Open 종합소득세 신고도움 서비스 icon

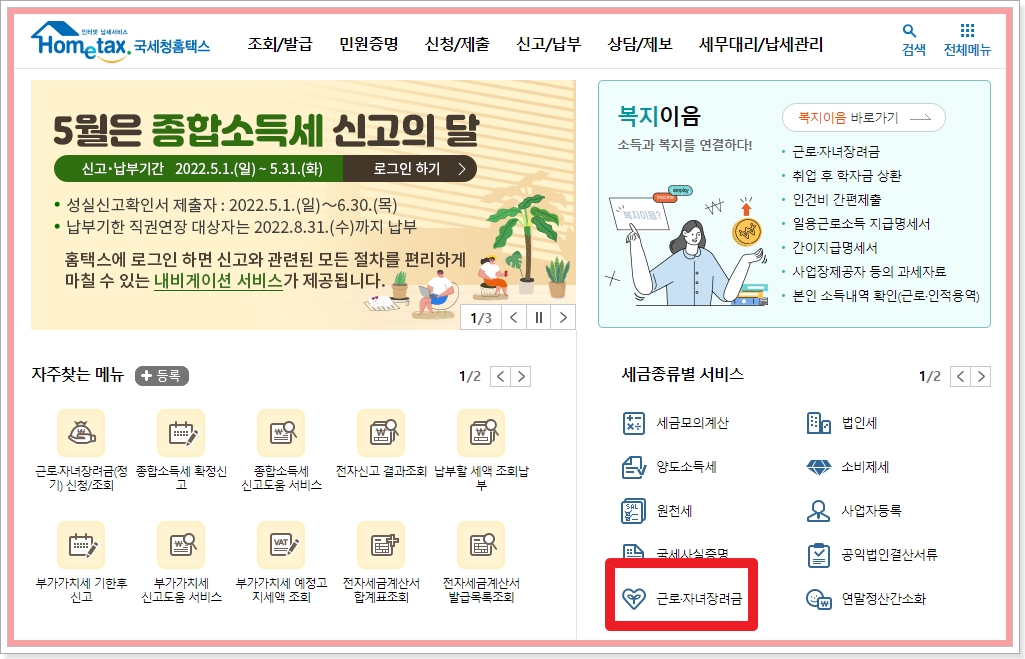(281, 433)
